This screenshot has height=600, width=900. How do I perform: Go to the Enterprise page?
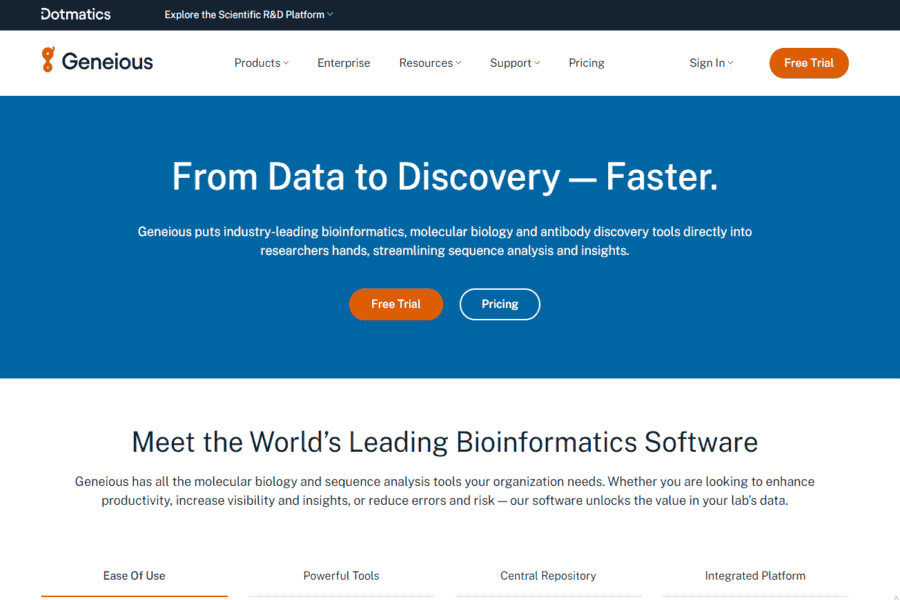343,63
